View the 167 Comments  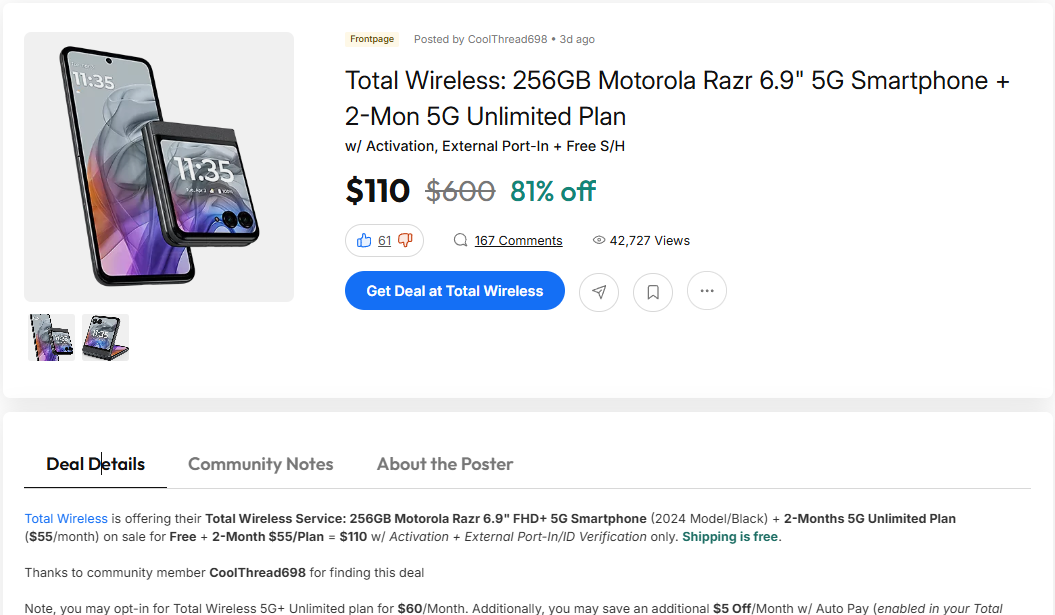[x=518, y=240]
